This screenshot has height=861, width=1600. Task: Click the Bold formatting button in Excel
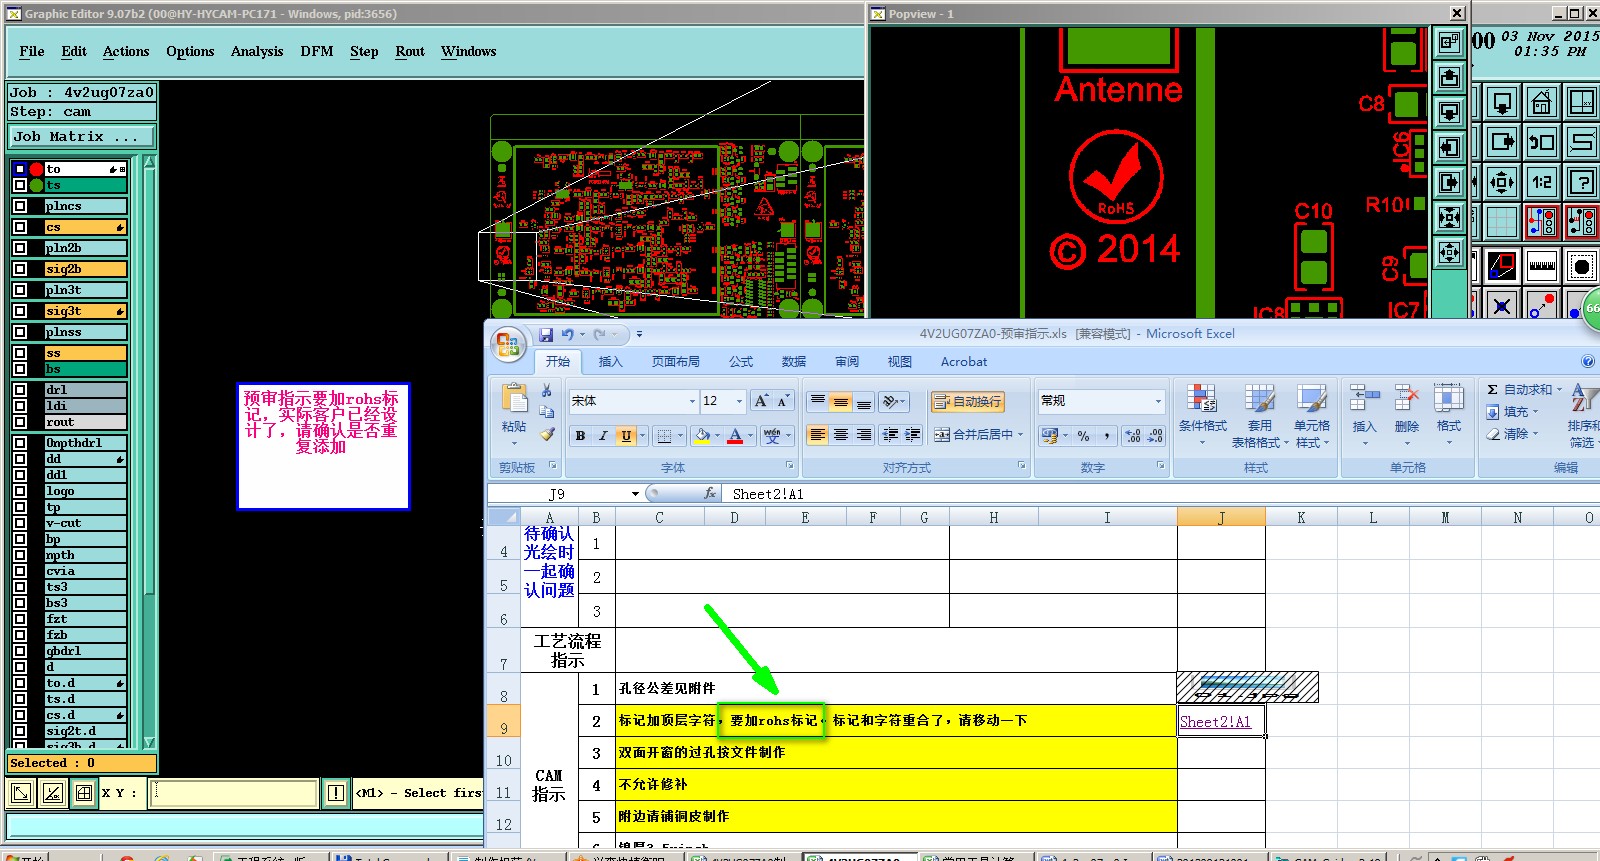(580, 435)
